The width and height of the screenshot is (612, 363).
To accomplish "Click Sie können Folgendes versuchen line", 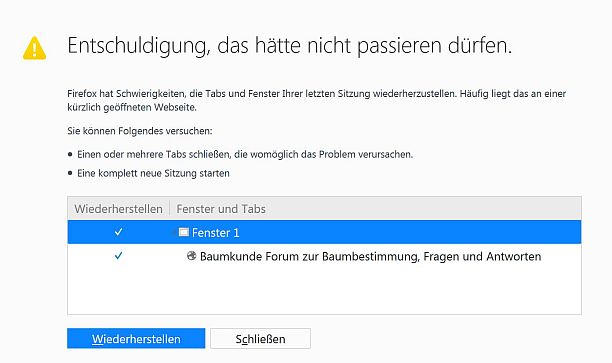I will (x=140, y=131).
